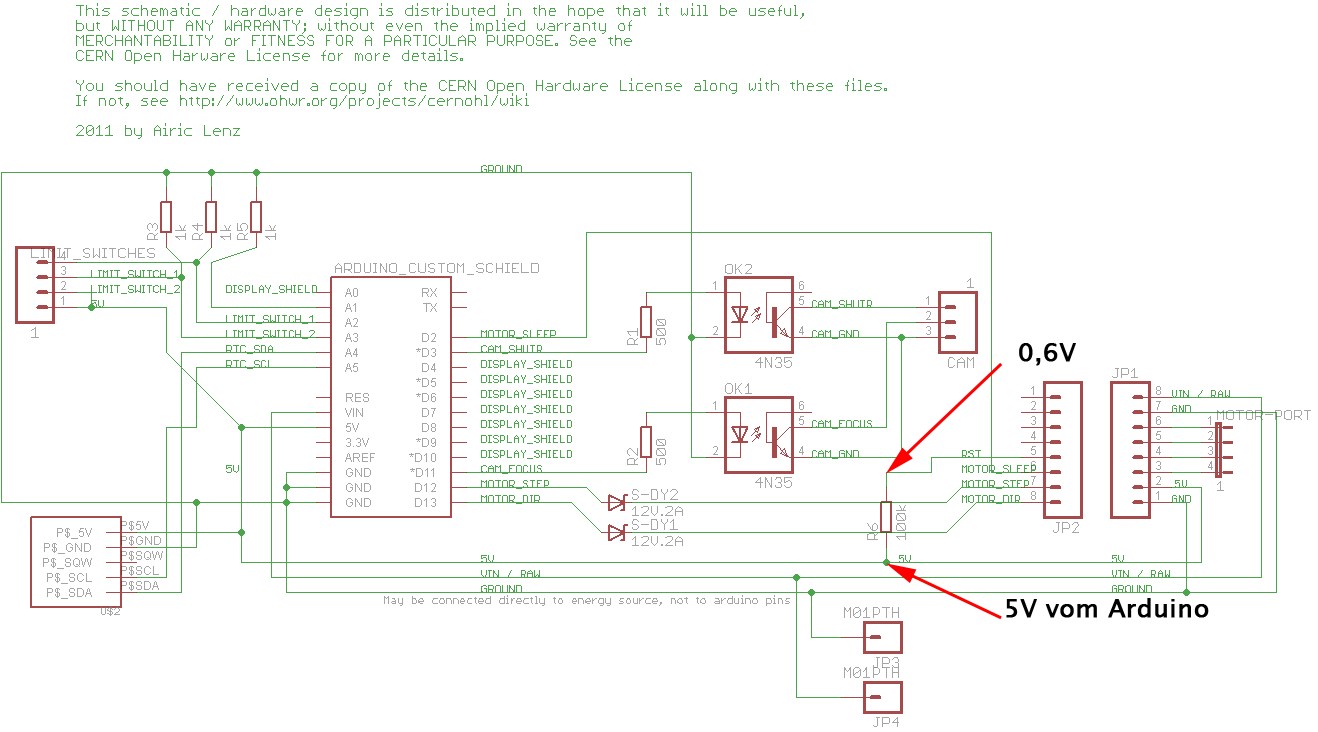Click the OK1 4N35 optocoupler symbol
1318x732 pixels.
point(758,435)
